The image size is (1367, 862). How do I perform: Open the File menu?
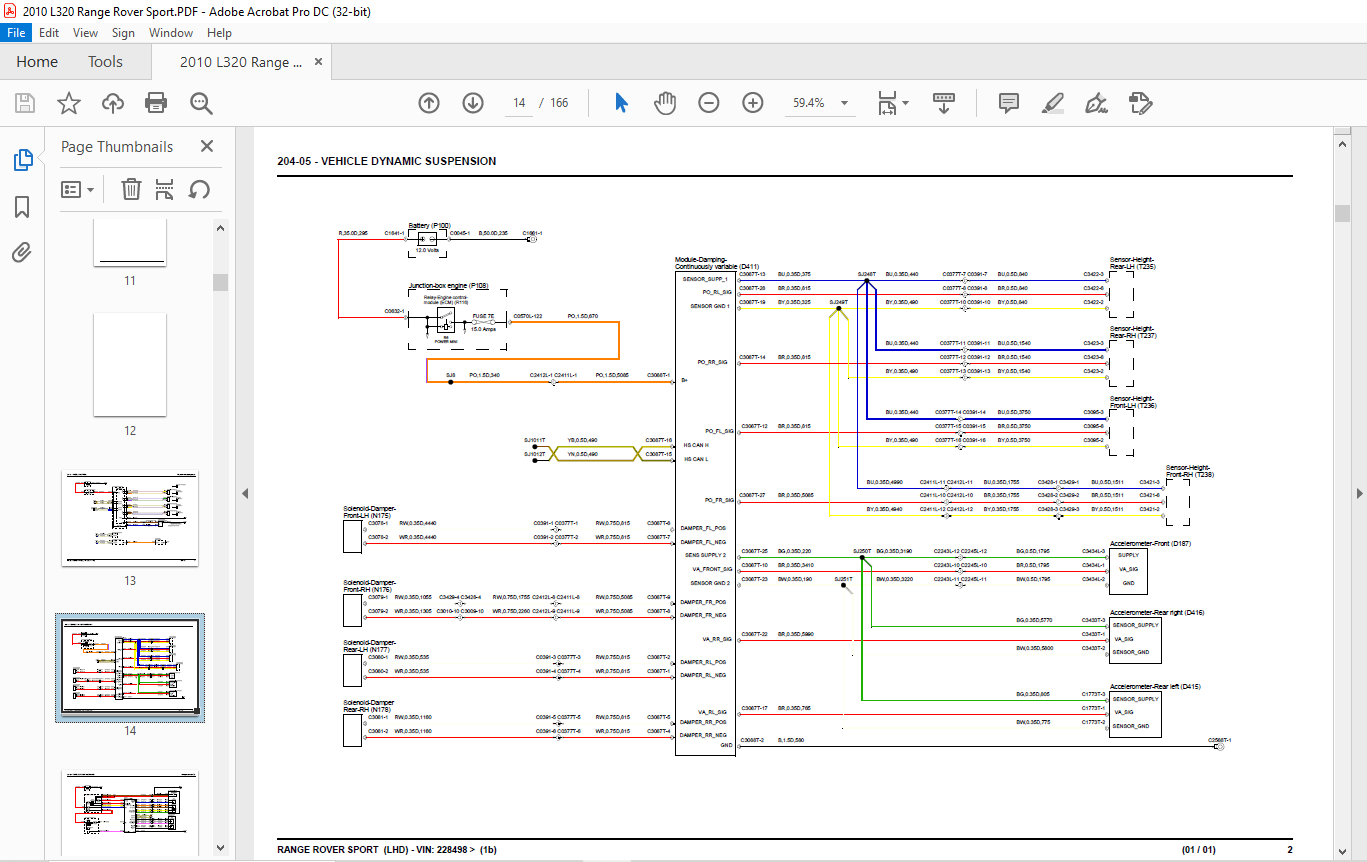pyautogui.click(x=17, y=33)
